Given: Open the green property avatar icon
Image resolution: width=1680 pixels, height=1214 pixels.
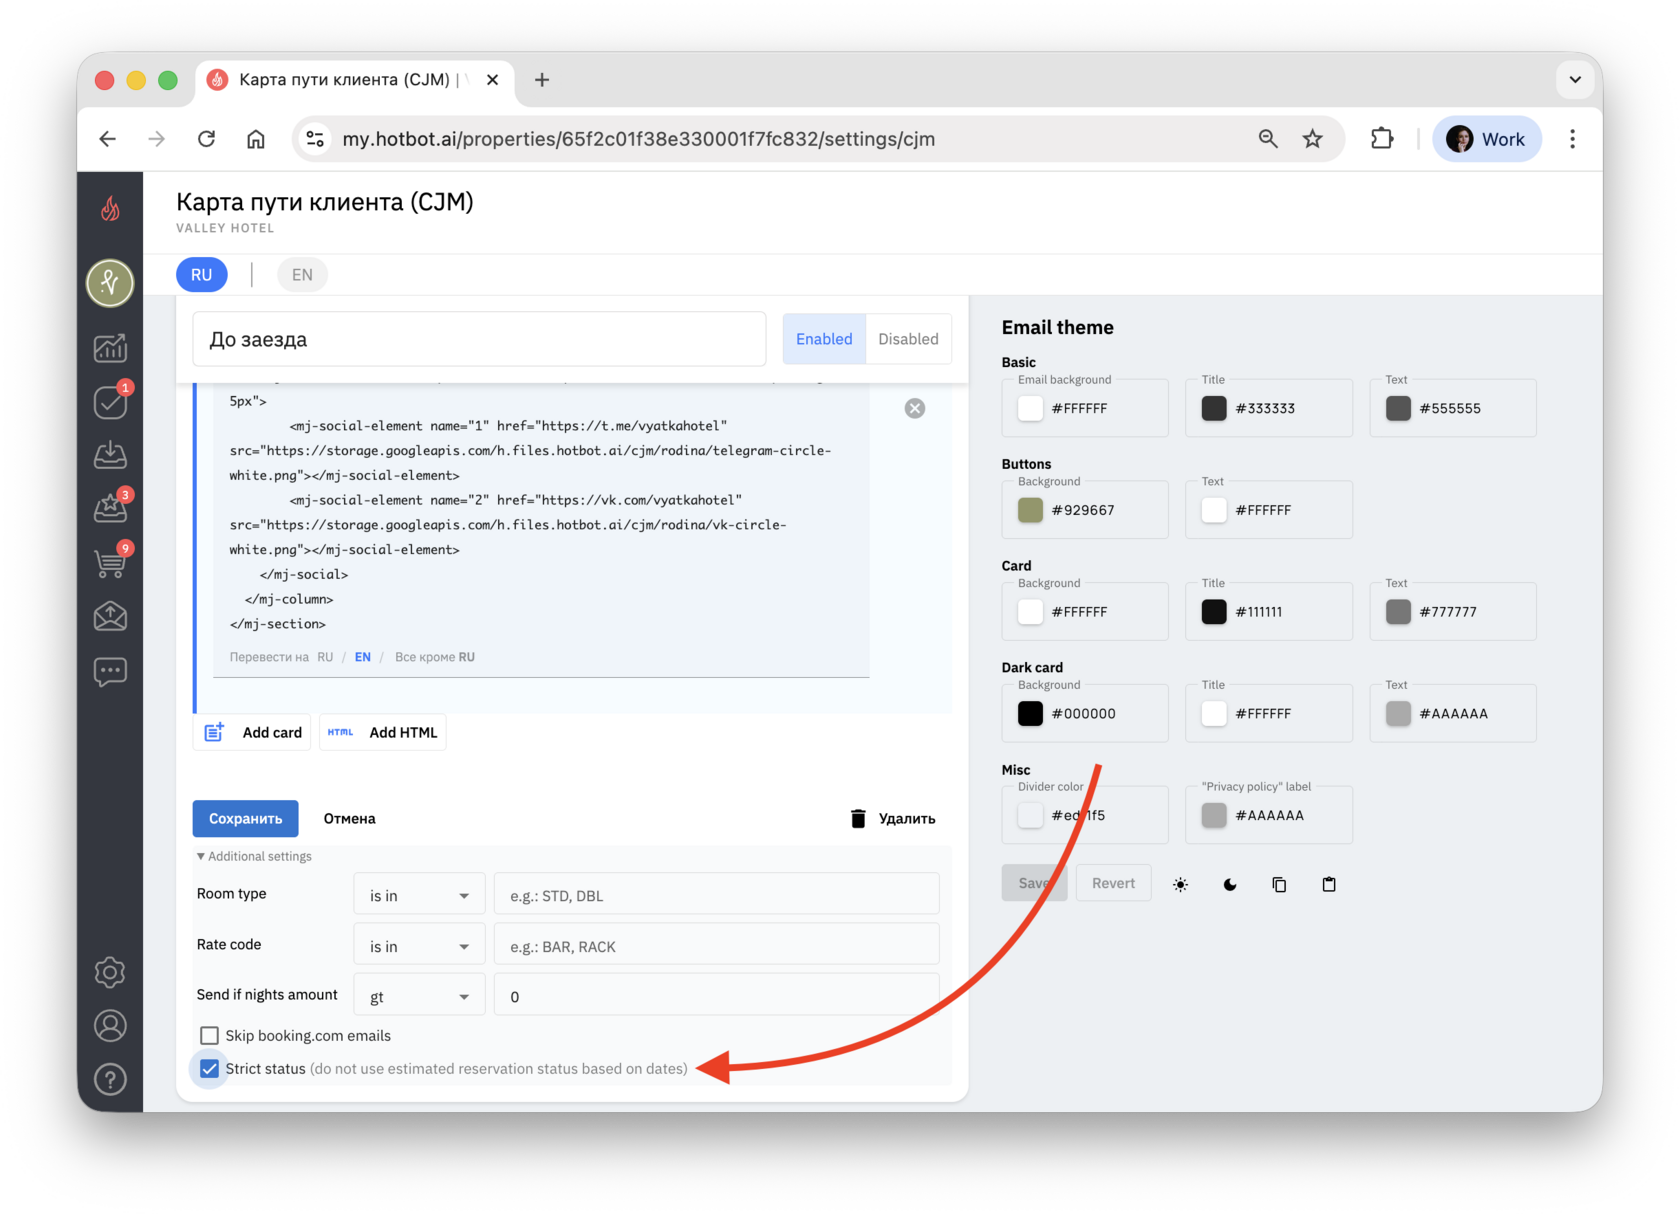Looking at the screenshot, I should pos(110,283).
